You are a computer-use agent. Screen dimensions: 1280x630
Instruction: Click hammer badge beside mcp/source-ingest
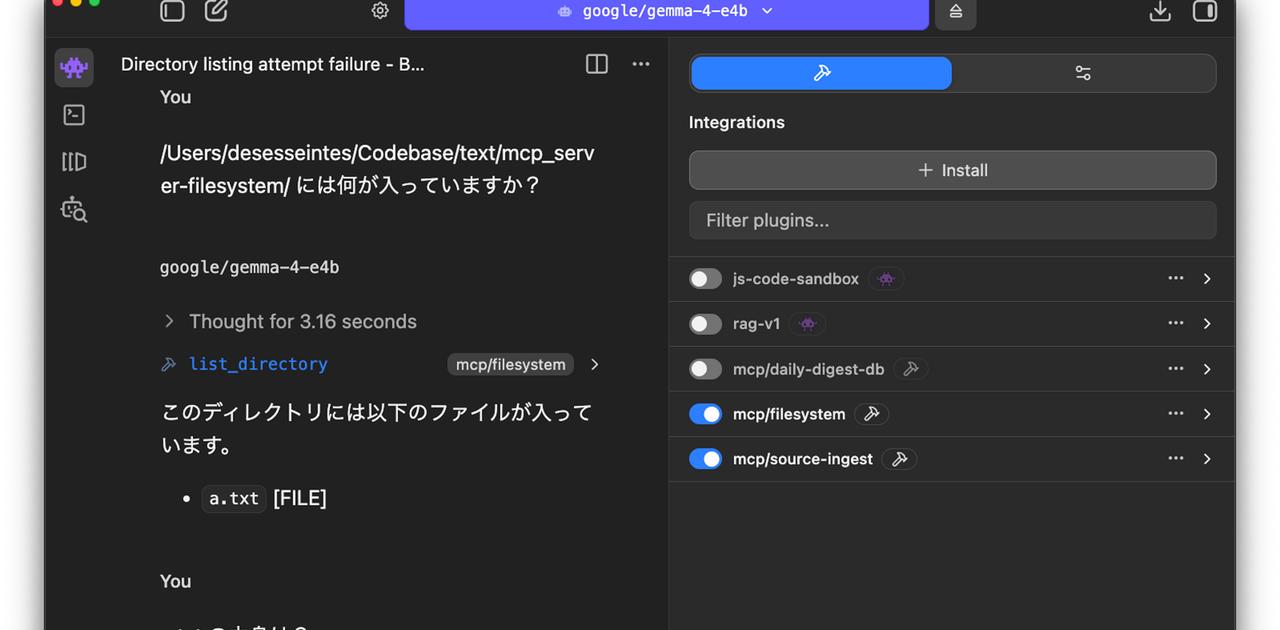[x=900, y=459]
